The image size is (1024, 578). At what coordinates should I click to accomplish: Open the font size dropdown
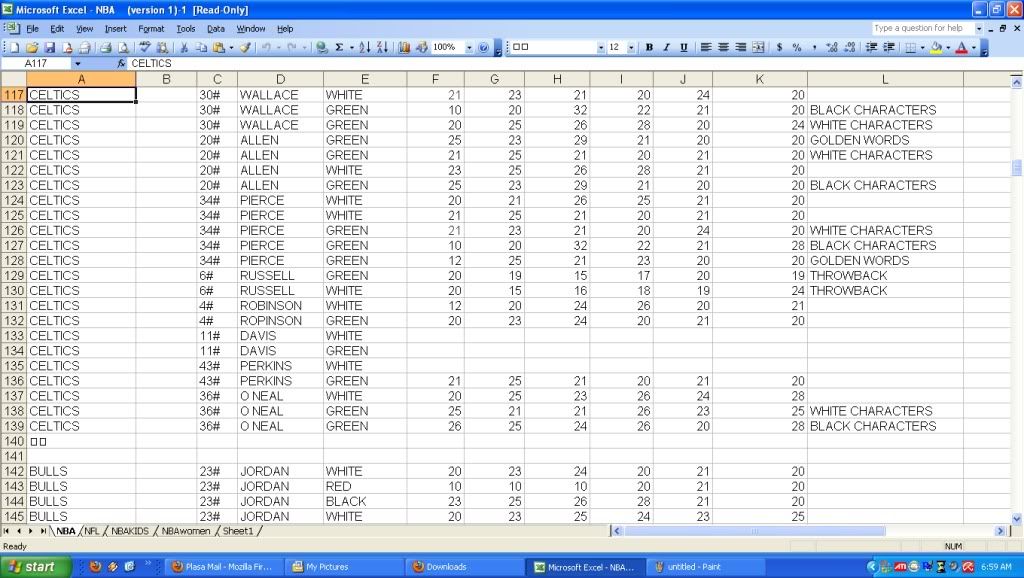click(631, 47)
